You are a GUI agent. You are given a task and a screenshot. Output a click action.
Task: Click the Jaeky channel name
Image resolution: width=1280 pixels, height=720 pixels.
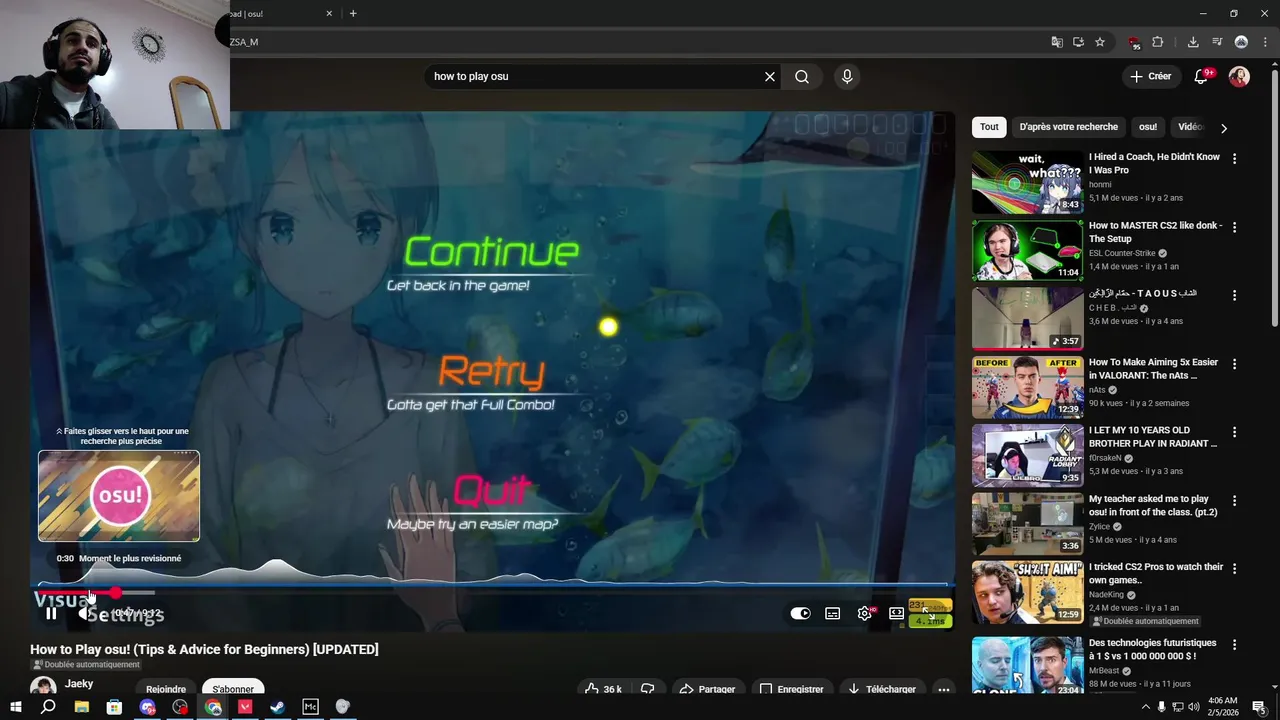(x=79, y=684)
